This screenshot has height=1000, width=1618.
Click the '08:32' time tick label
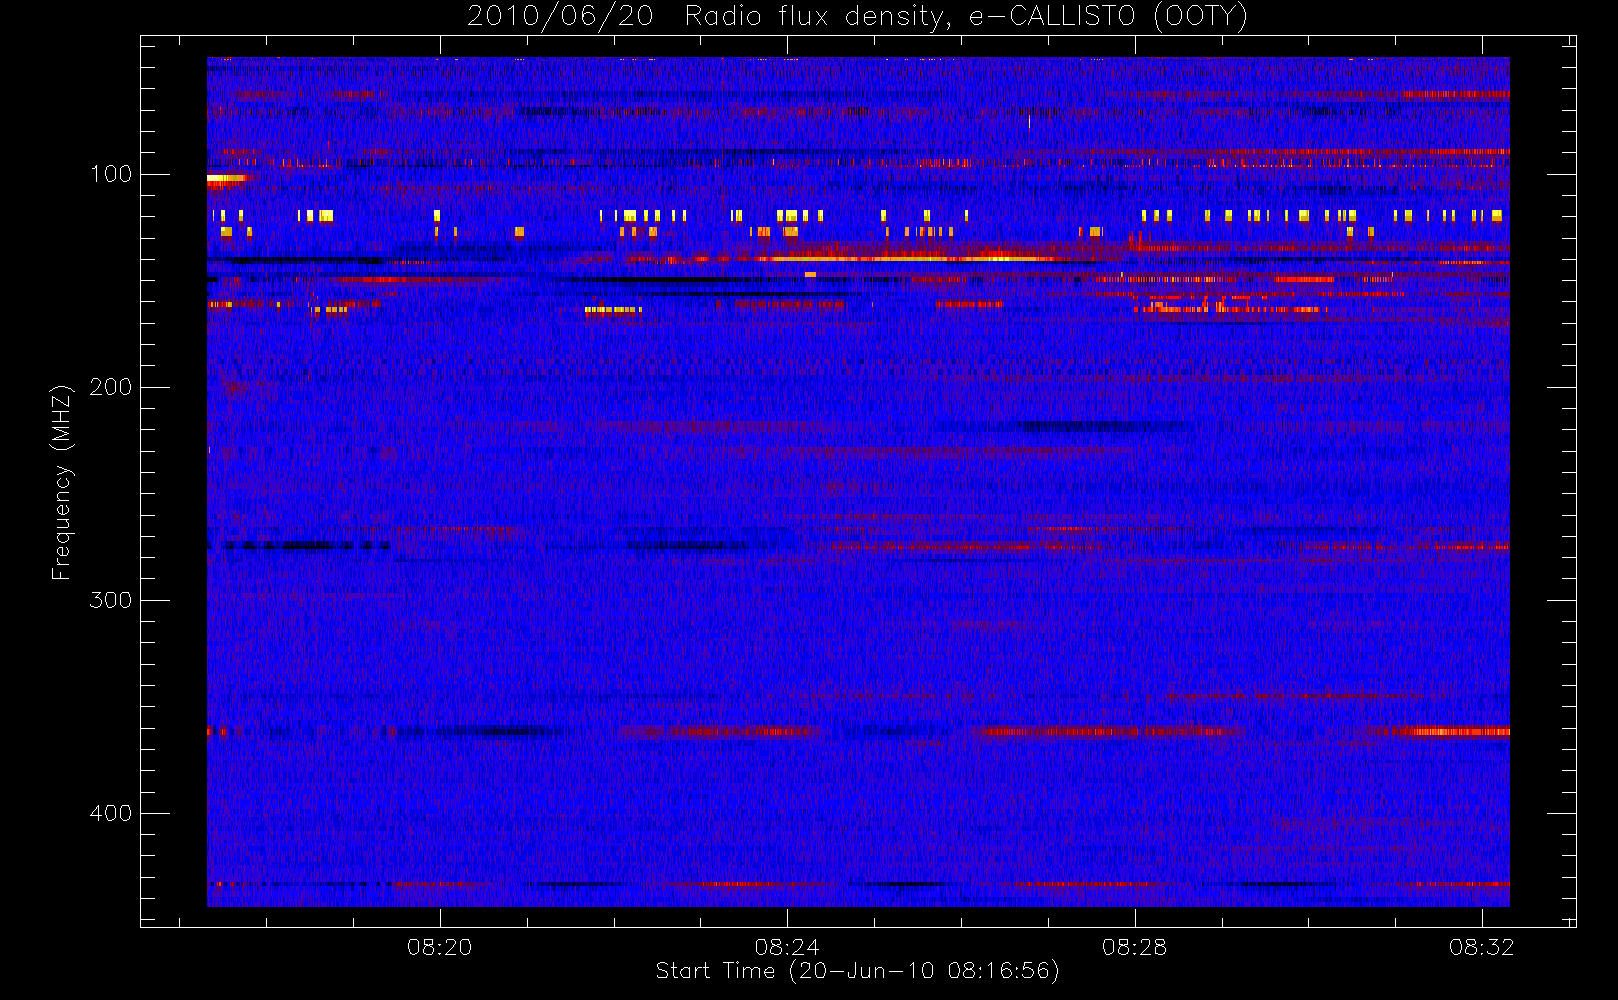click(1482, 947)
